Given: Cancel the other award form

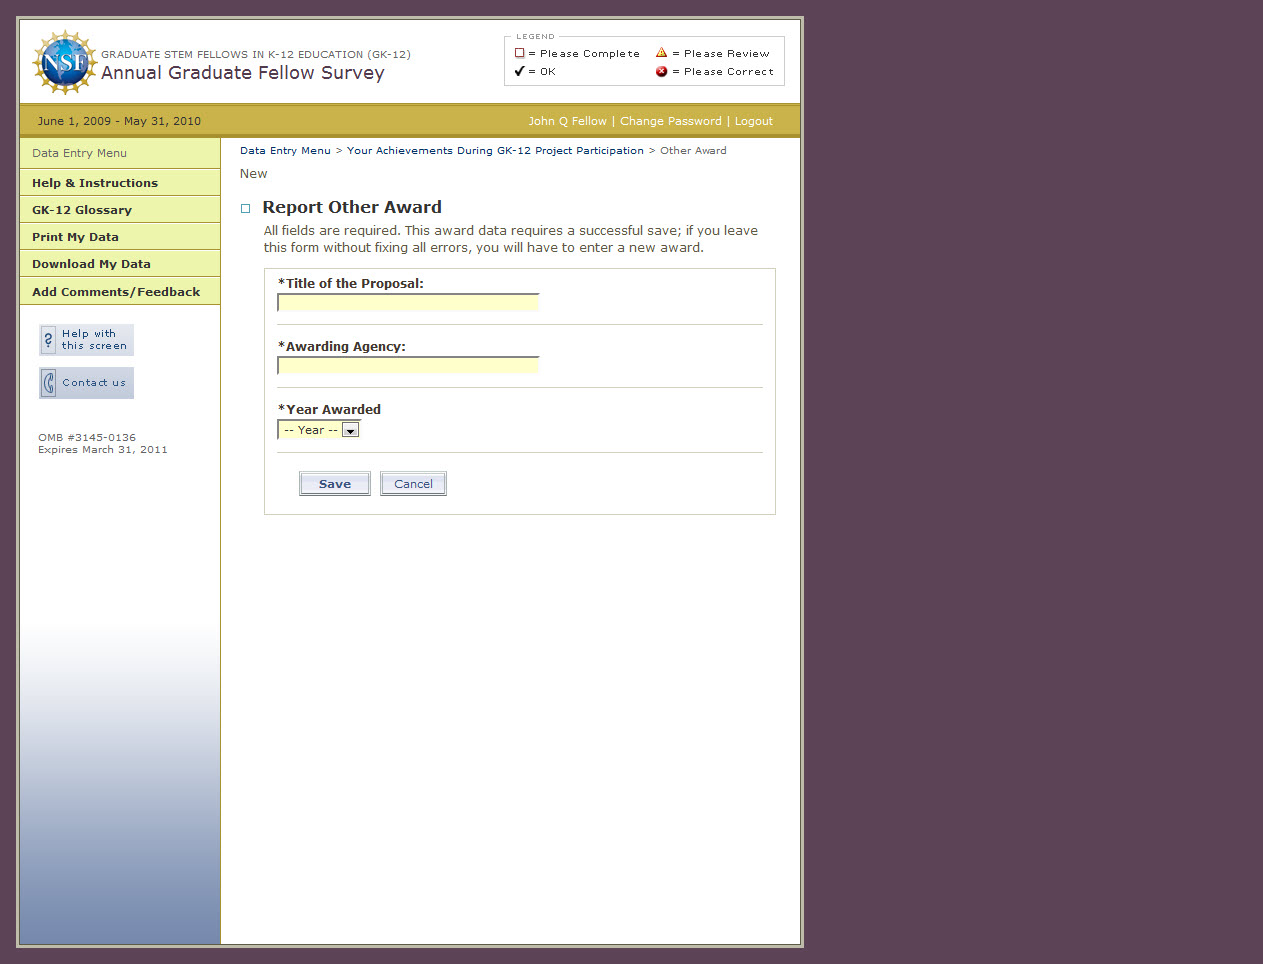Looking at the screenshot, I should coord(413,484).
